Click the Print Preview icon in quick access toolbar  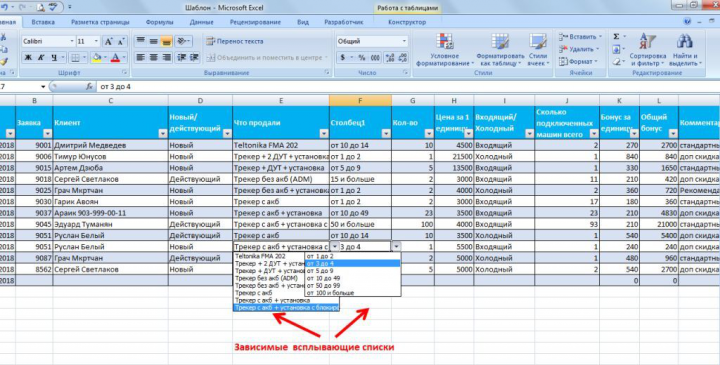40,7
